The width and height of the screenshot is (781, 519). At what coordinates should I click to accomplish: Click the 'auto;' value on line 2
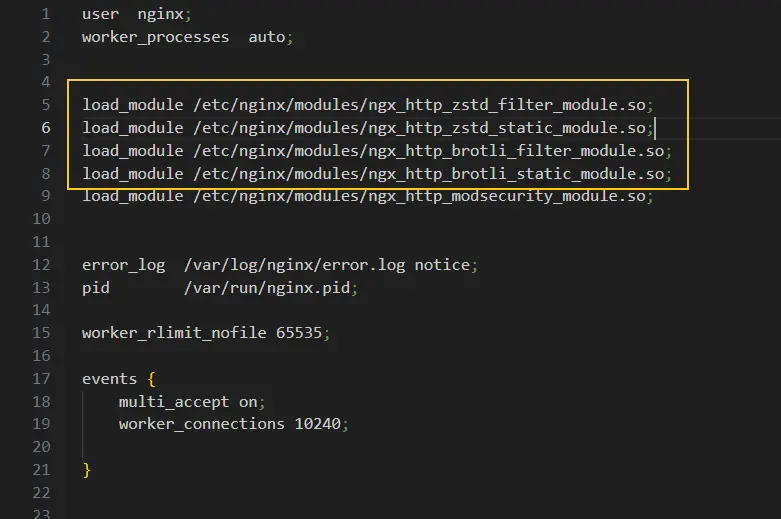(x=271, y=38)
